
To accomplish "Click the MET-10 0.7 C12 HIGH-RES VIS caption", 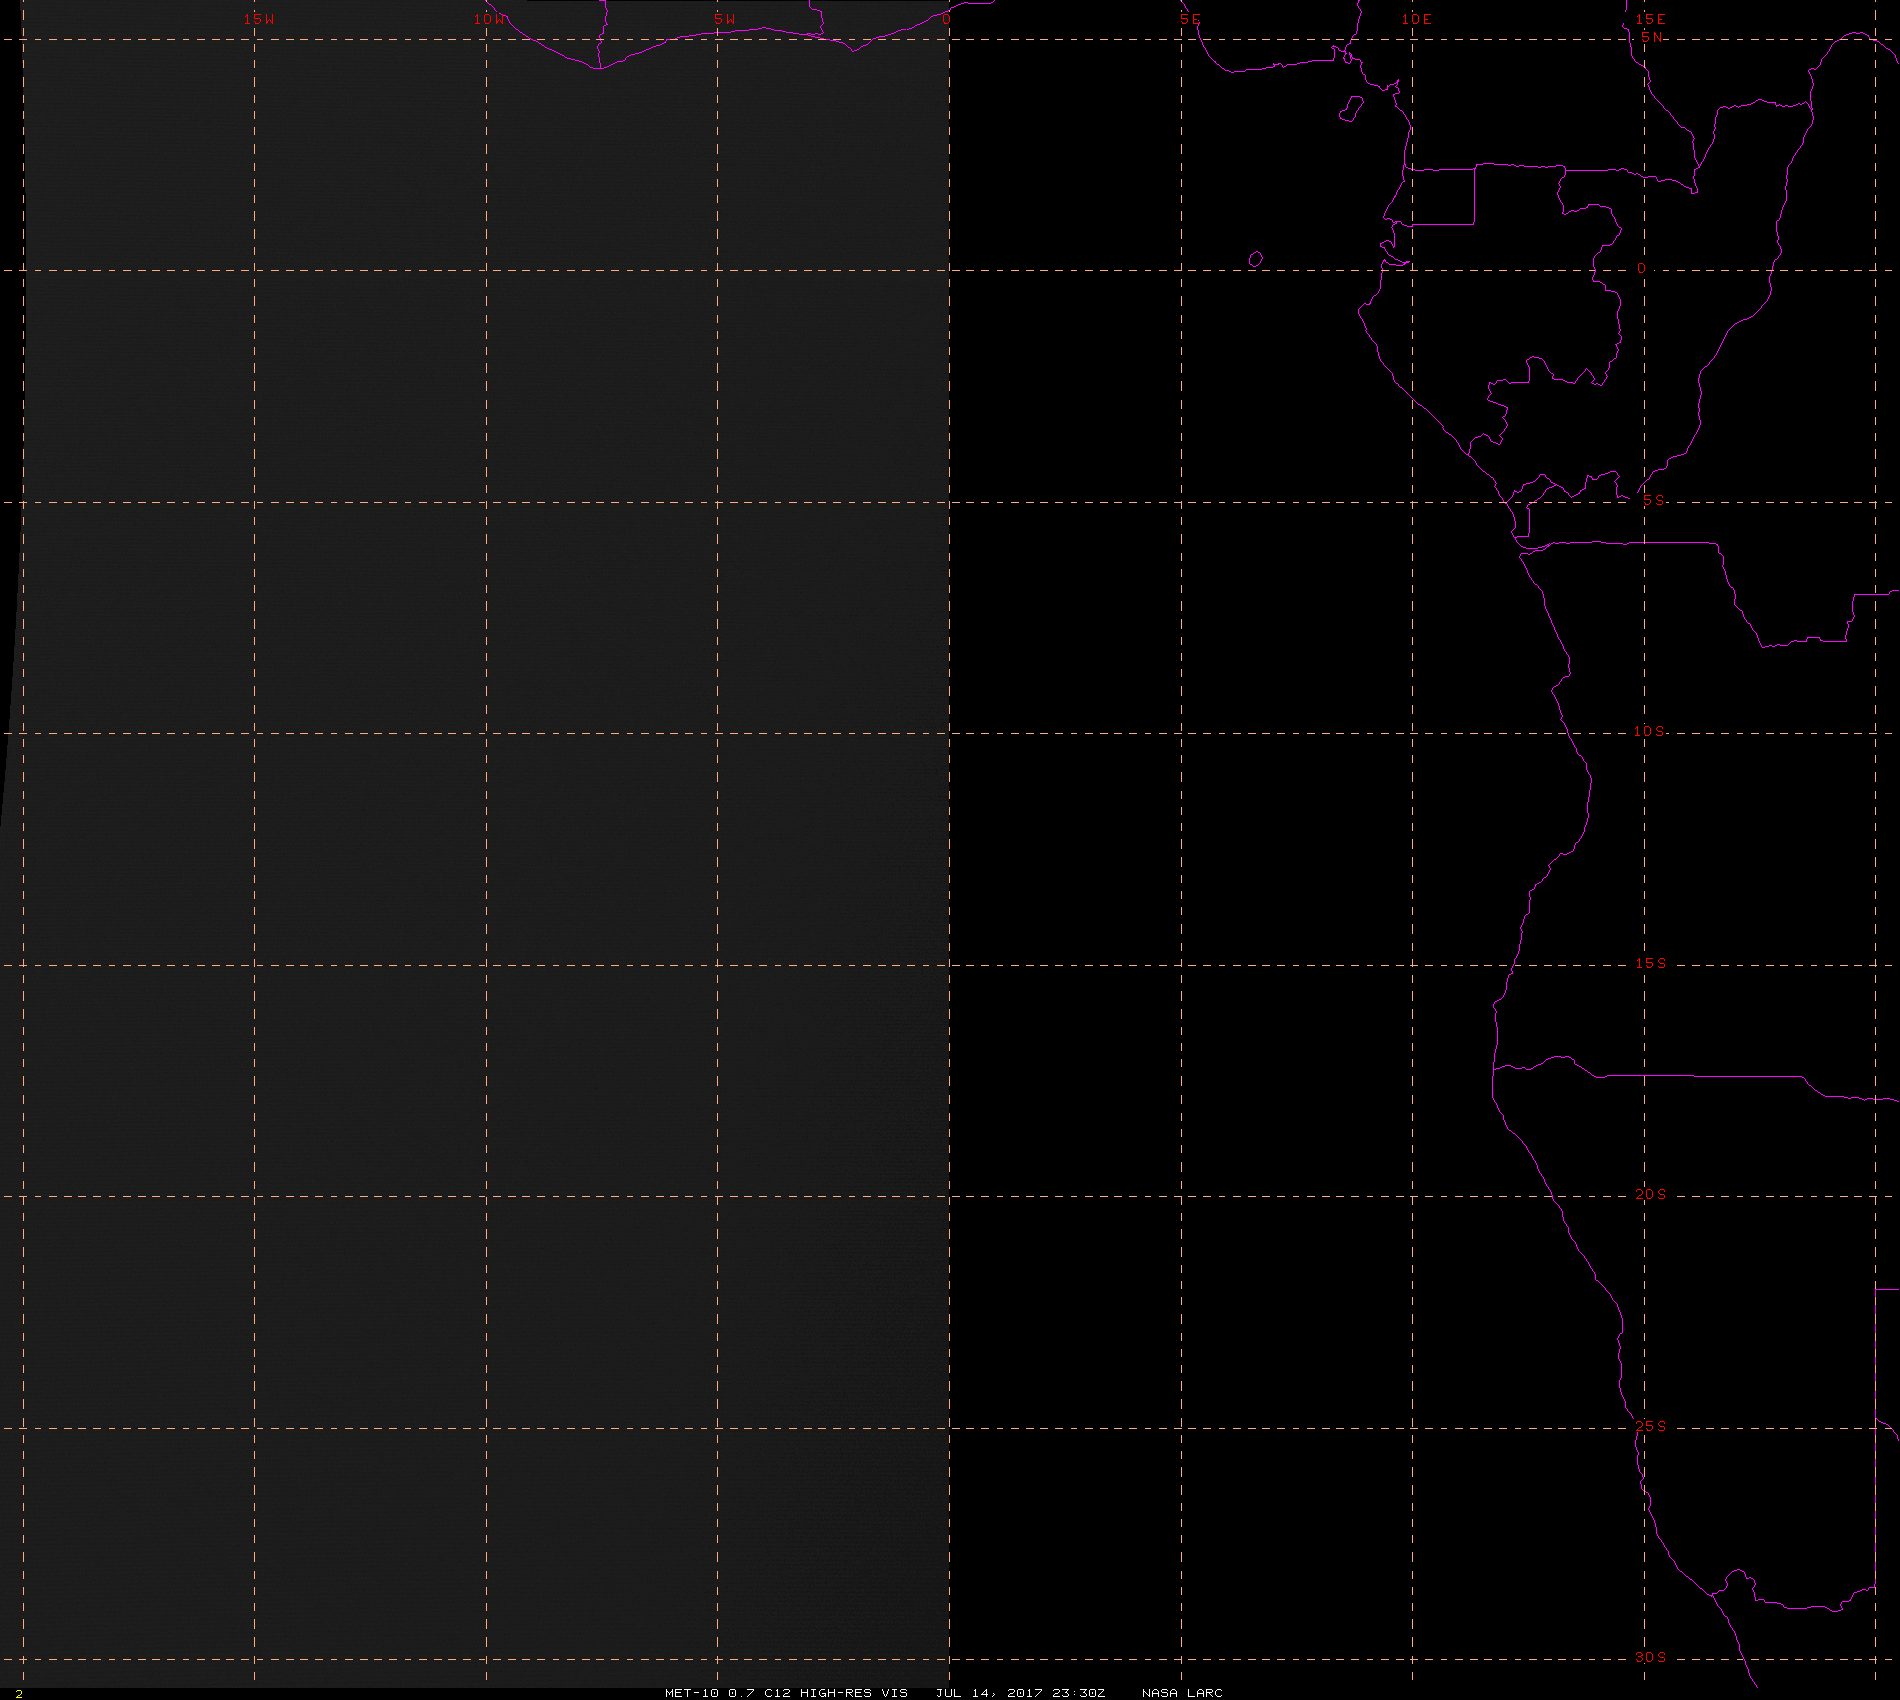I will click(x=786, y=1693).
